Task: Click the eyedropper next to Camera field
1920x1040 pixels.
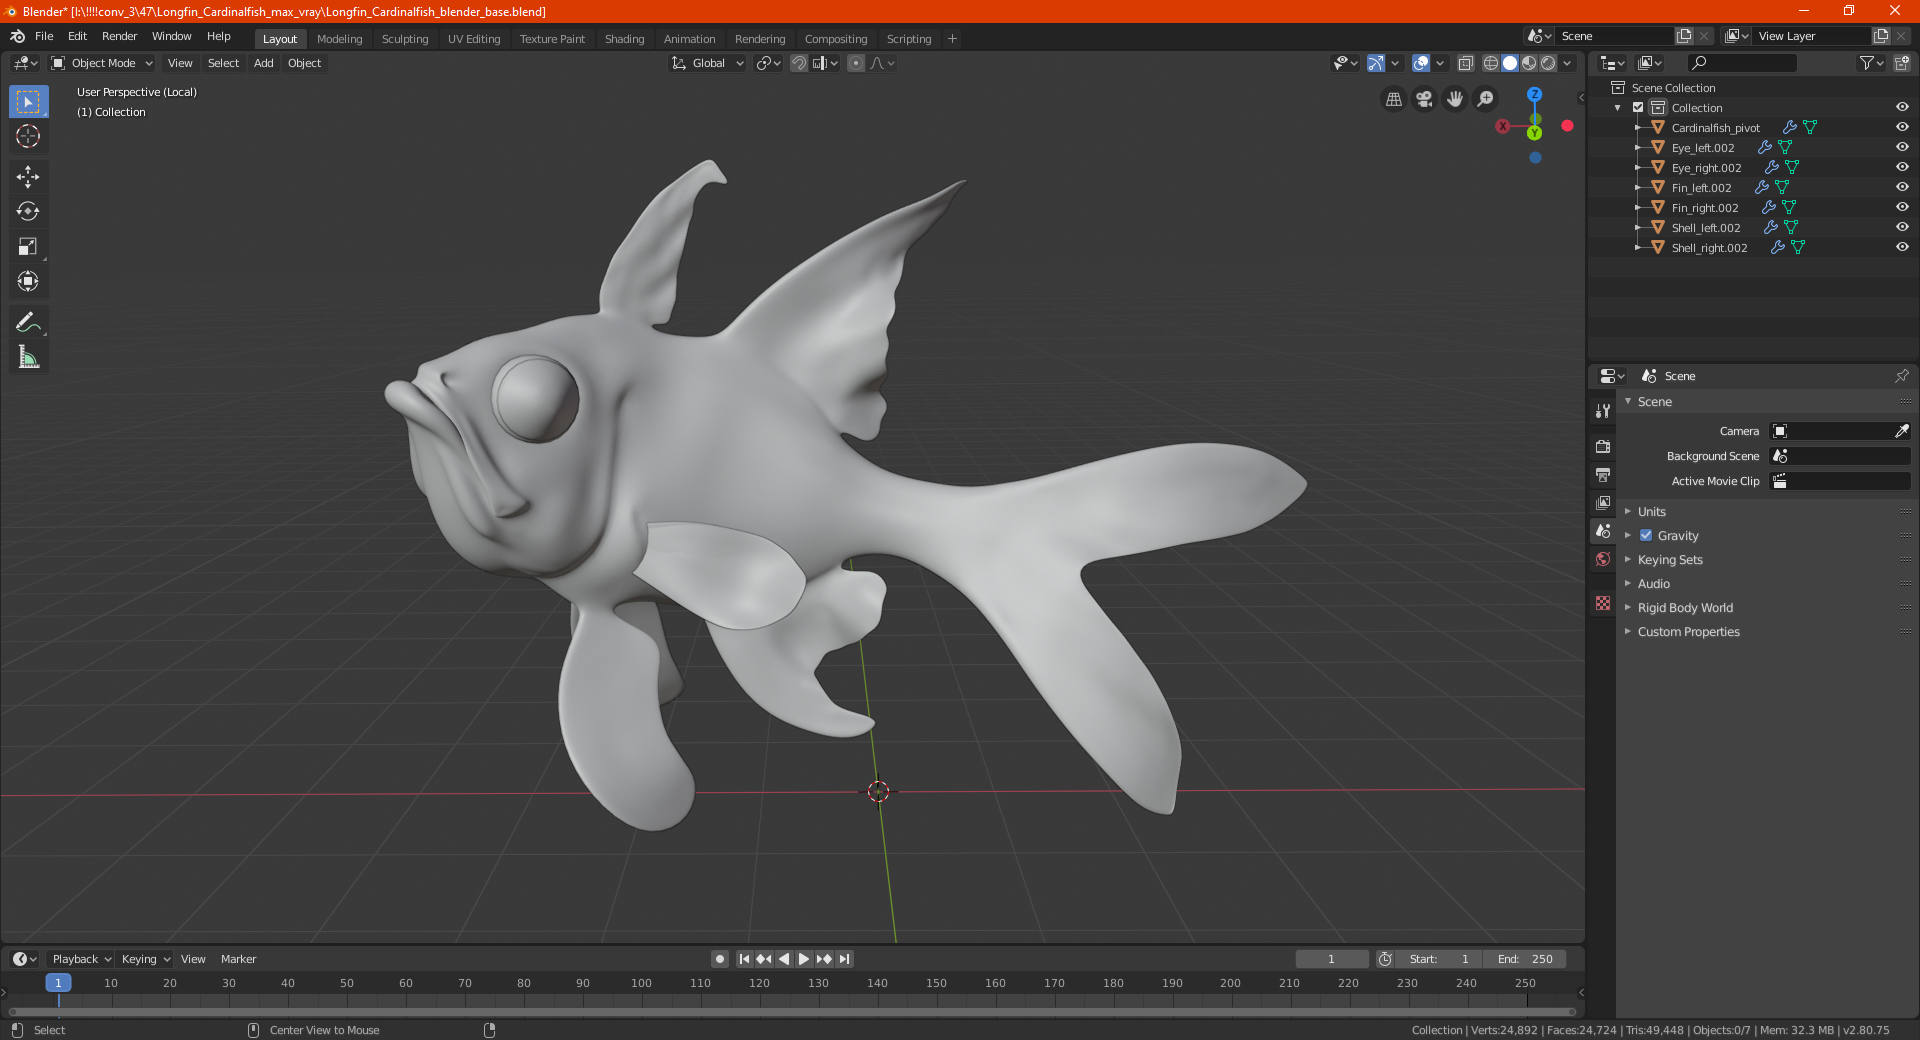Action: pos(1901,431)
